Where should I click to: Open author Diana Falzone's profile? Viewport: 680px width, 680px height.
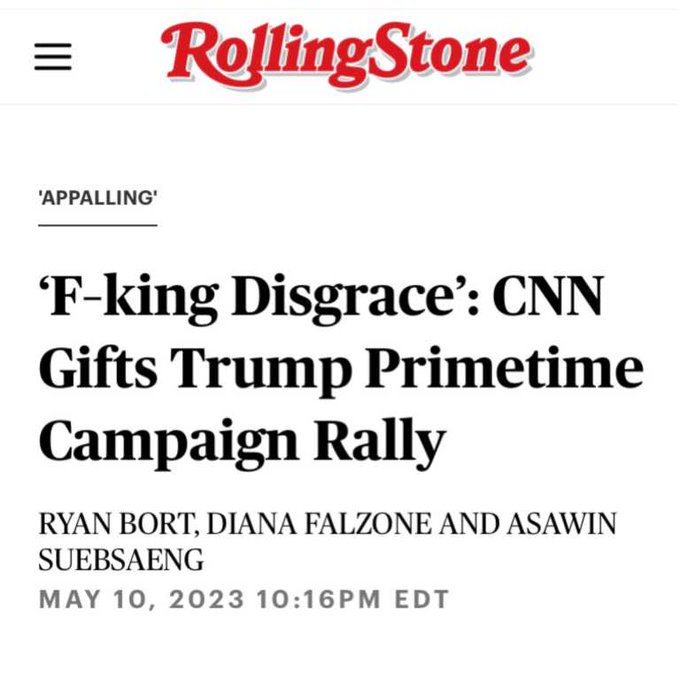coord(319,523)
